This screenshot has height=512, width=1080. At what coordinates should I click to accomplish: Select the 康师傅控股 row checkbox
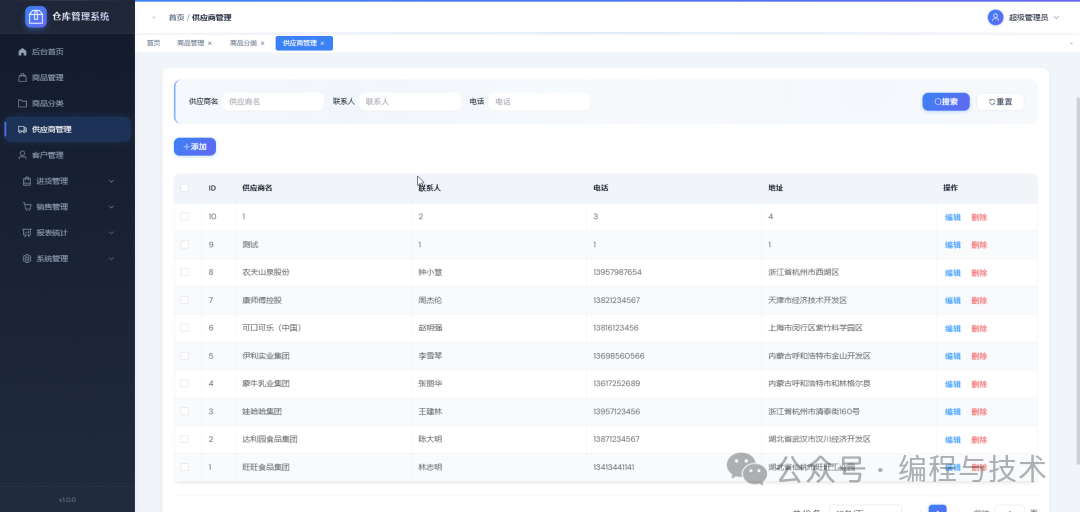[184, 300]
